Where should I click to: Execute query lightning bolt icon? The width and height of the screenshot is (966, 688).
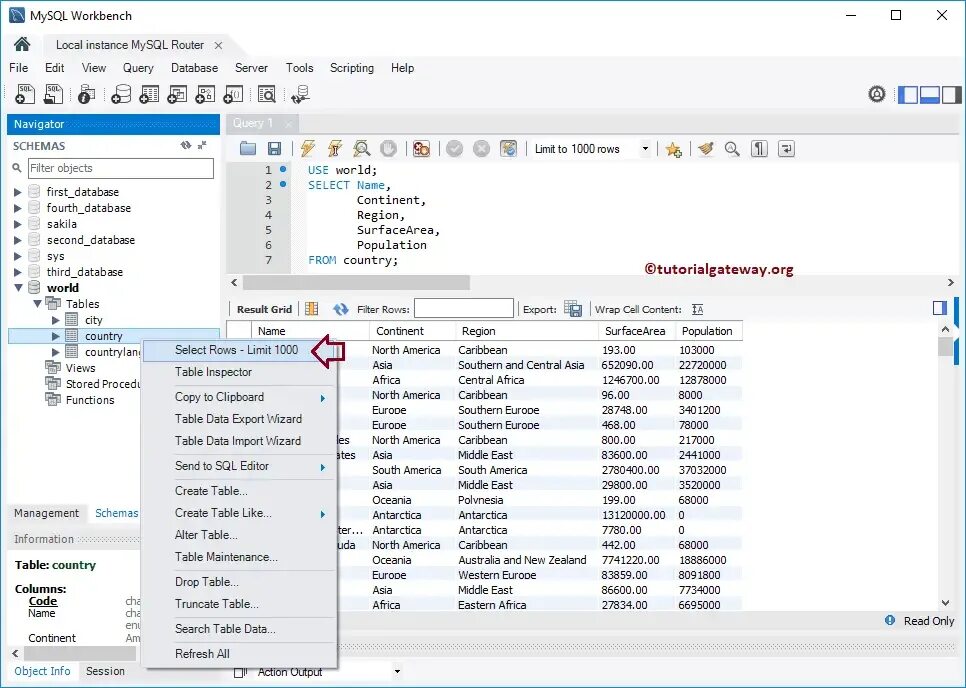tap(307, 148)
